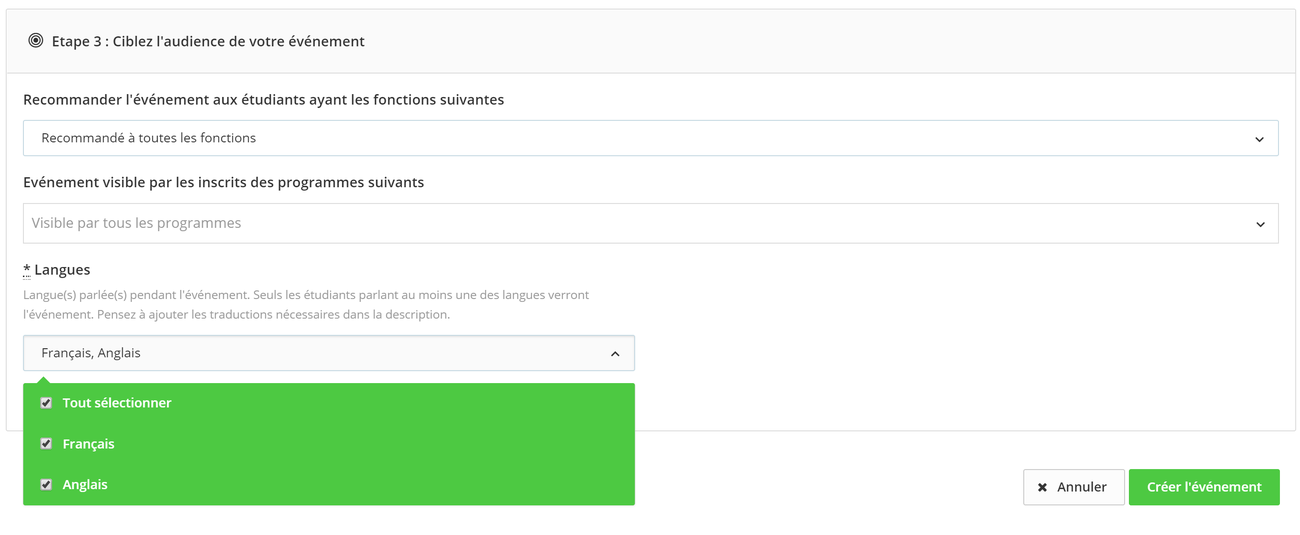Click the chevron arrow of the fonctions dropdown
The image size is (1300, 535).
pyautogui.click(x=1259, y=139)
